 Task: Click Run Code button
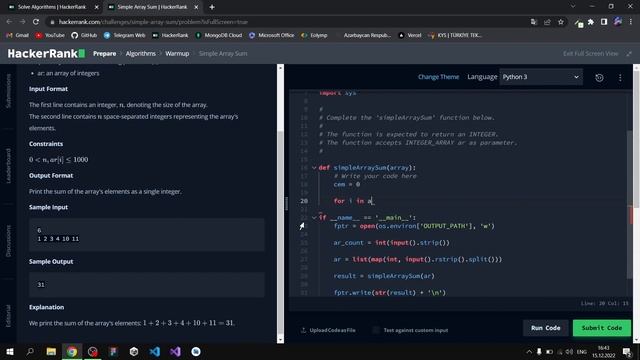click(x=545, y=328)
